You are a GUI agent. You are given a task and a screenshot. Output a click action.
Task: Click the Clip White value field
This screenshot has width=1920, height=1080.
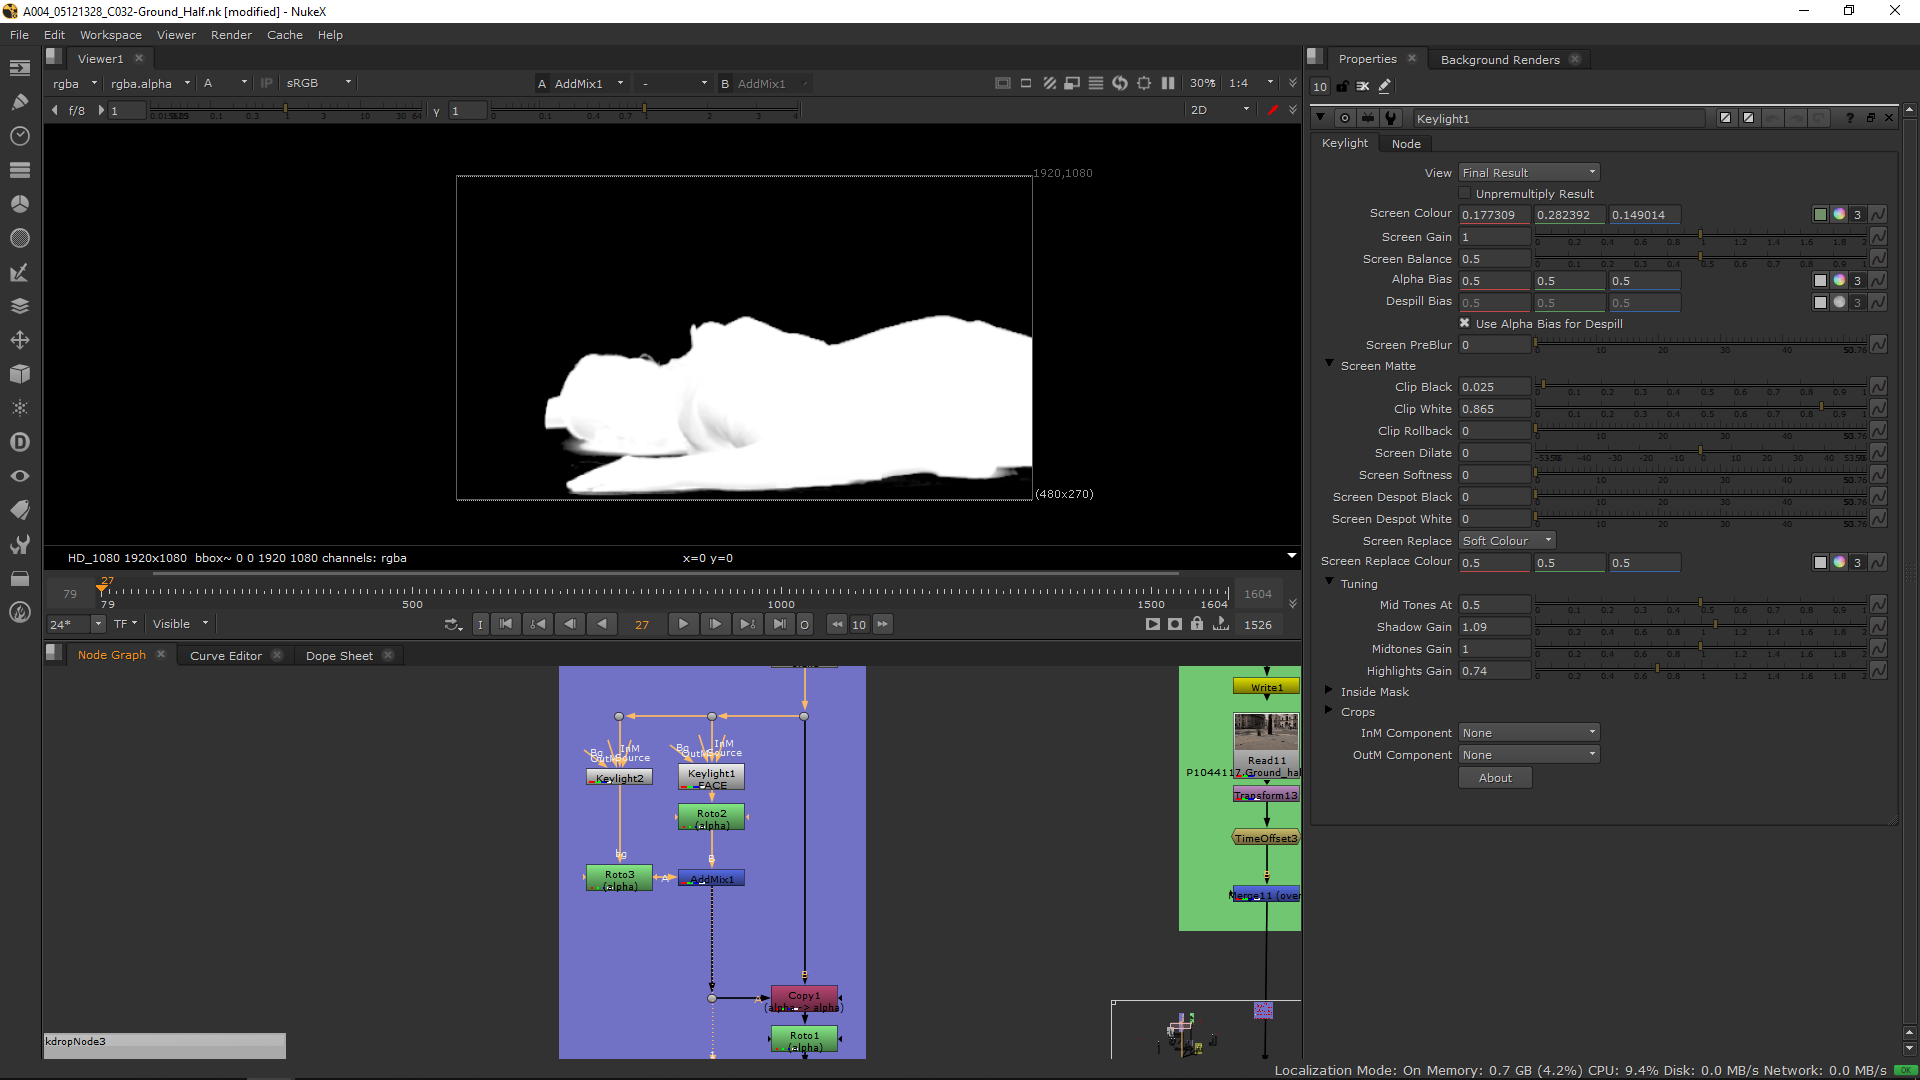[1494, 408]
